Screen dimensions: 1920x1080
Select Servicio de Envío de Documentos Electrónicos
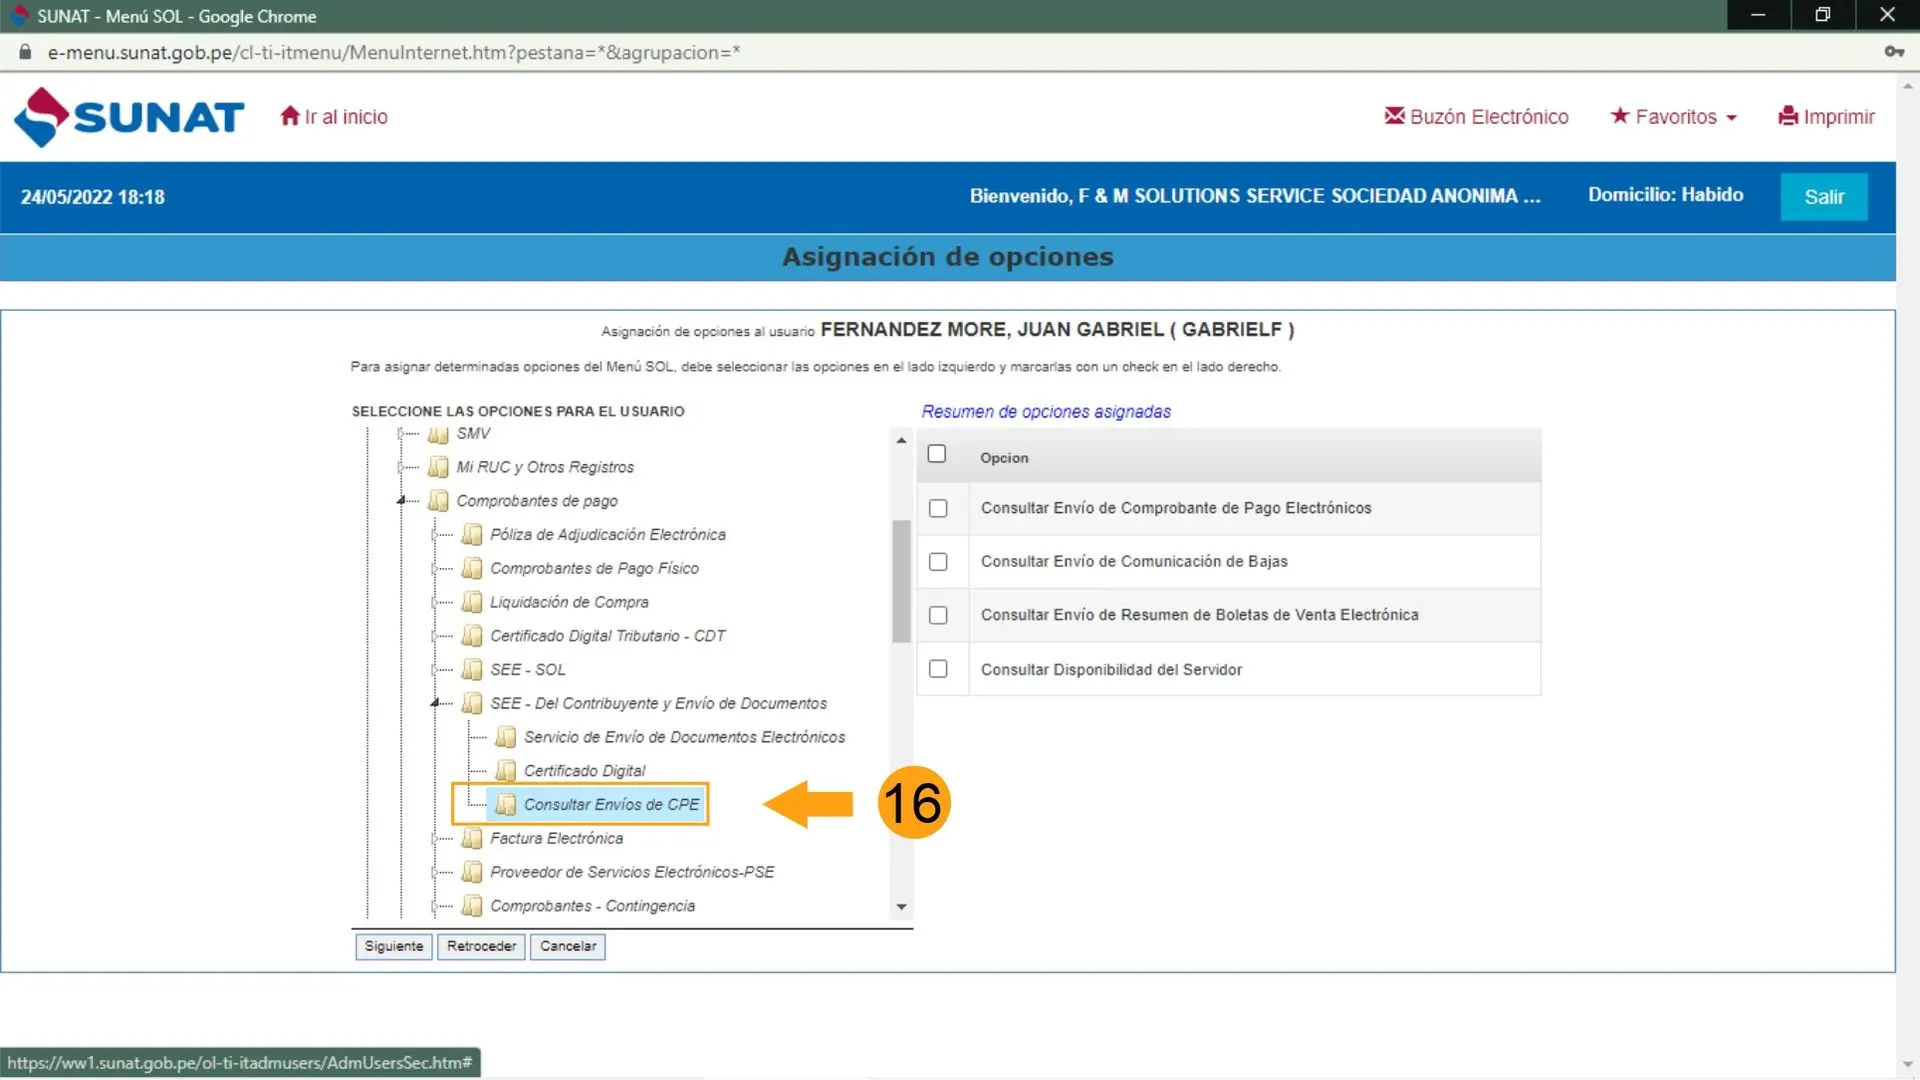(x=684, y=737)
